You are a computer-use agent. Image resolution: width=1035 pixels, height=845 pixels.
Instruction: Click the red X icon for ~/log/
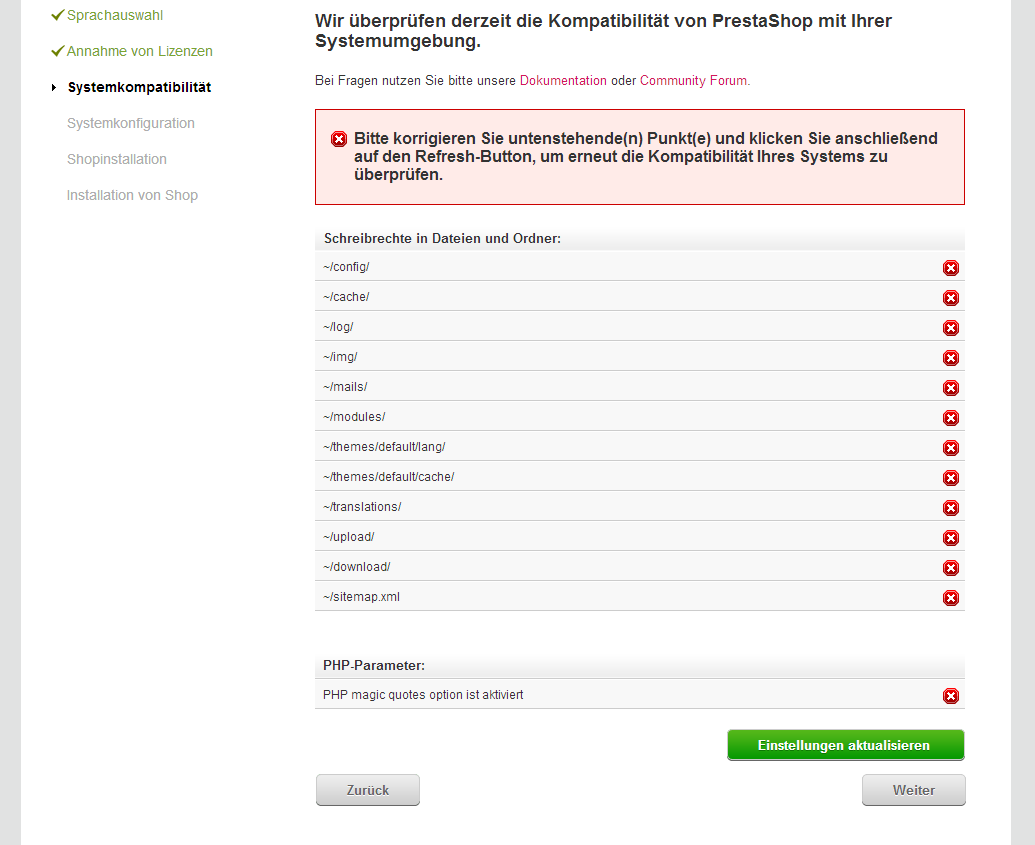951,328
